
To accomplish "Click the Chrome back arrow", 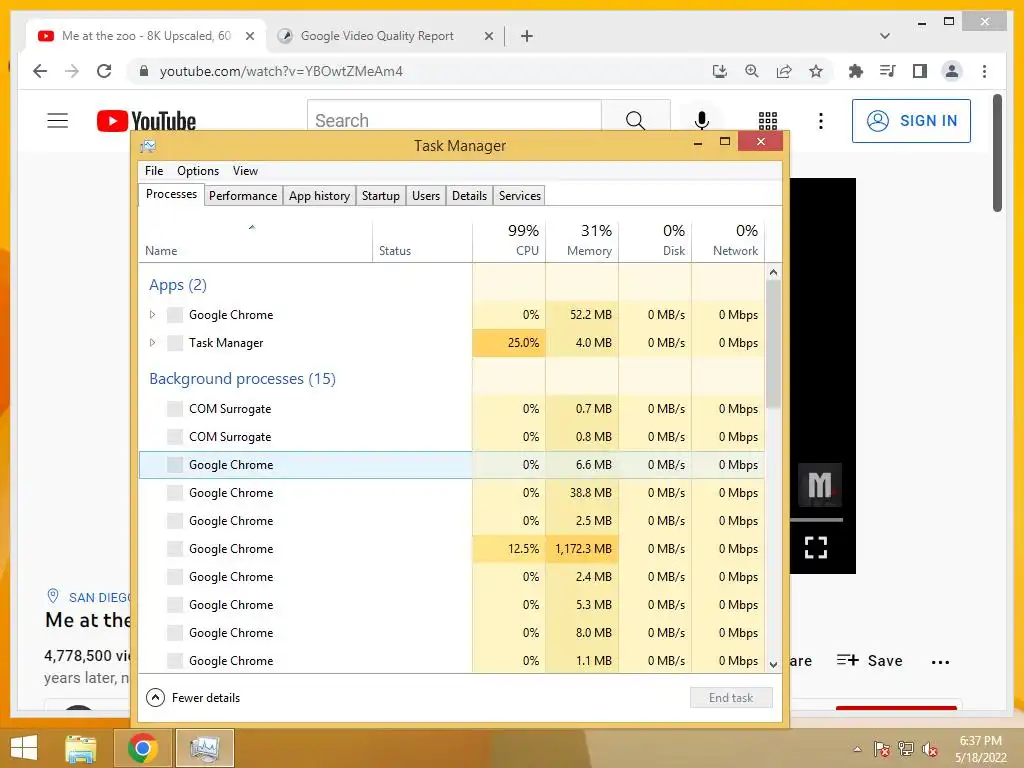I will tap(40, 71).
